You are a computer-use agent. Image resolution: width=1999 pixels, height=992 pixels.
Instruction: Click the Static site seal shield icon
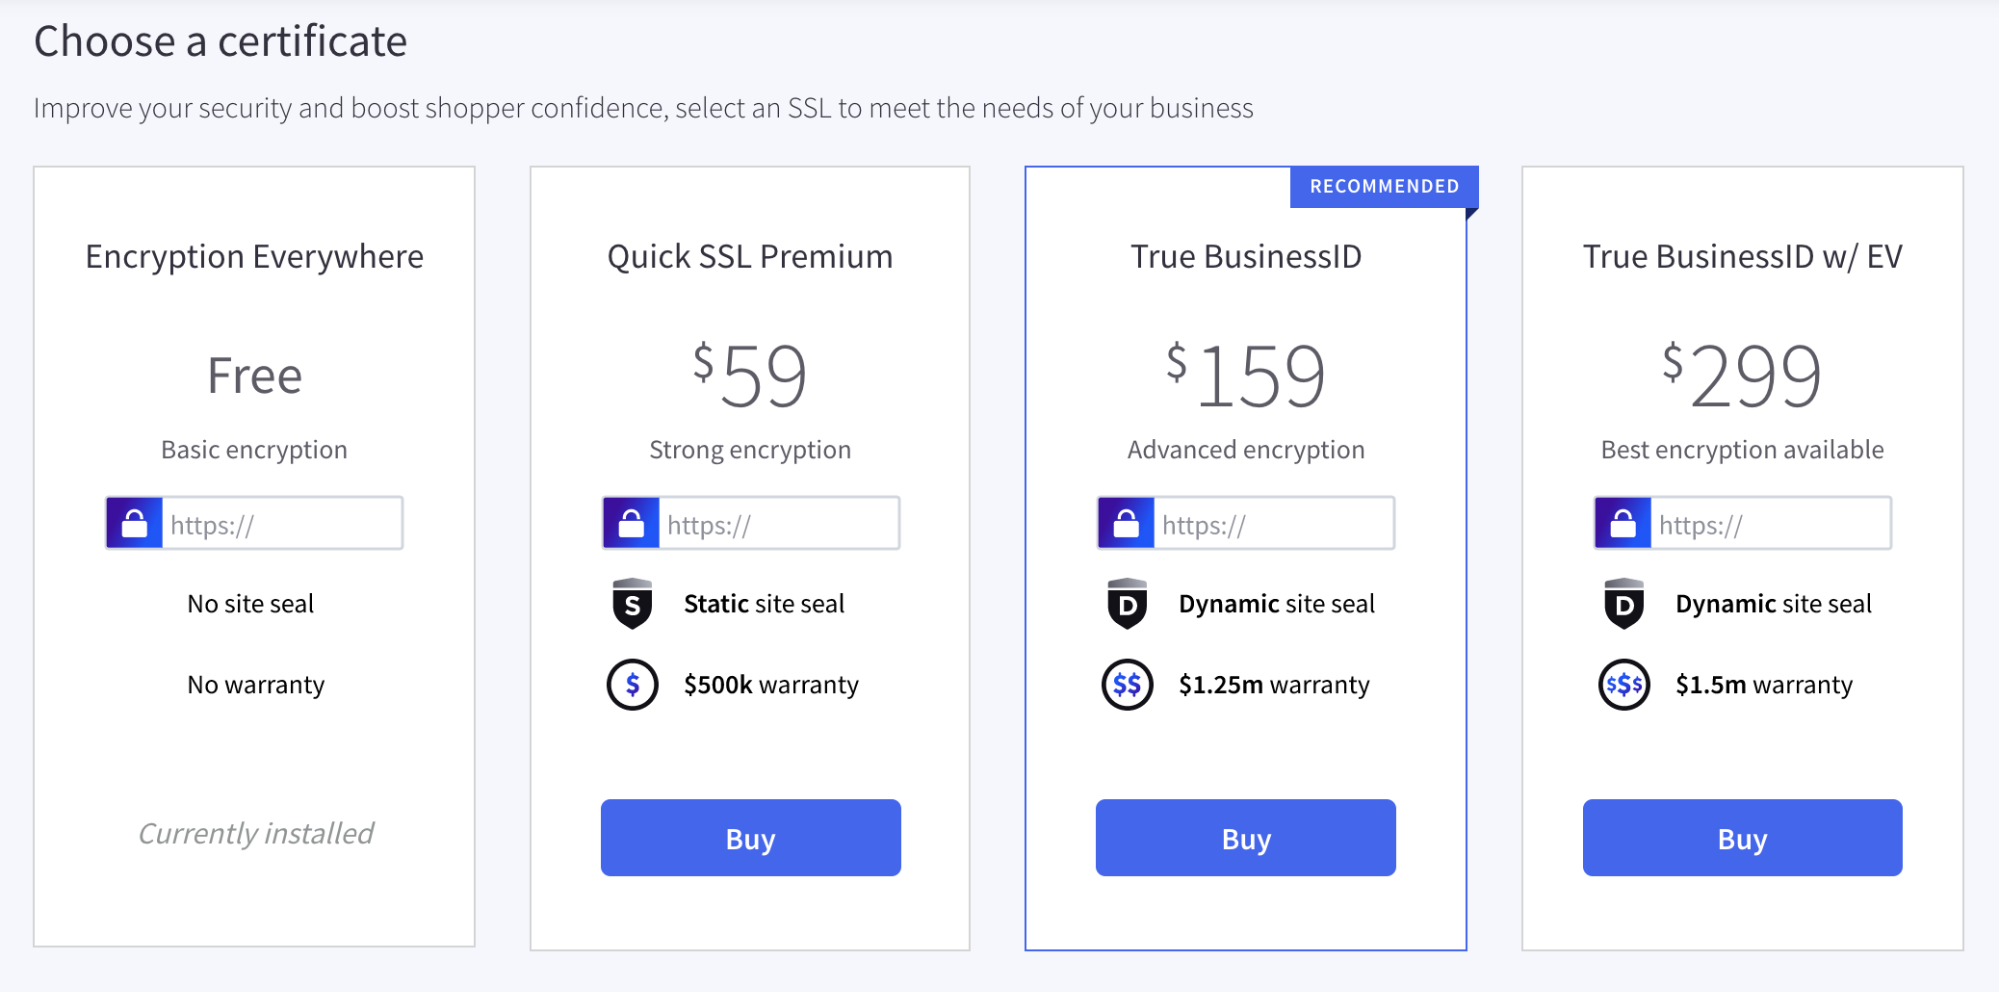[632, 604]
